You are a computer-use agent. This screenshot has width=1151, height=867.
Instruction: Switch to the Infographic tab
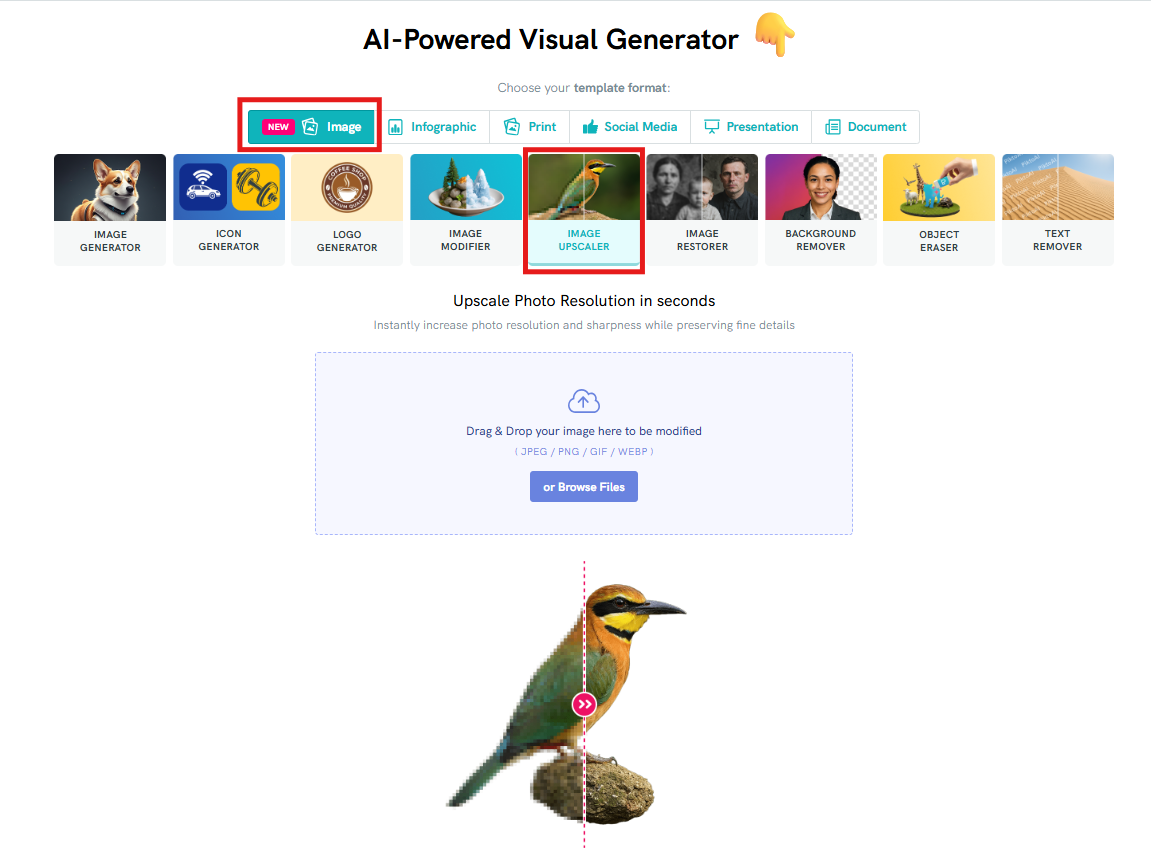432,127
